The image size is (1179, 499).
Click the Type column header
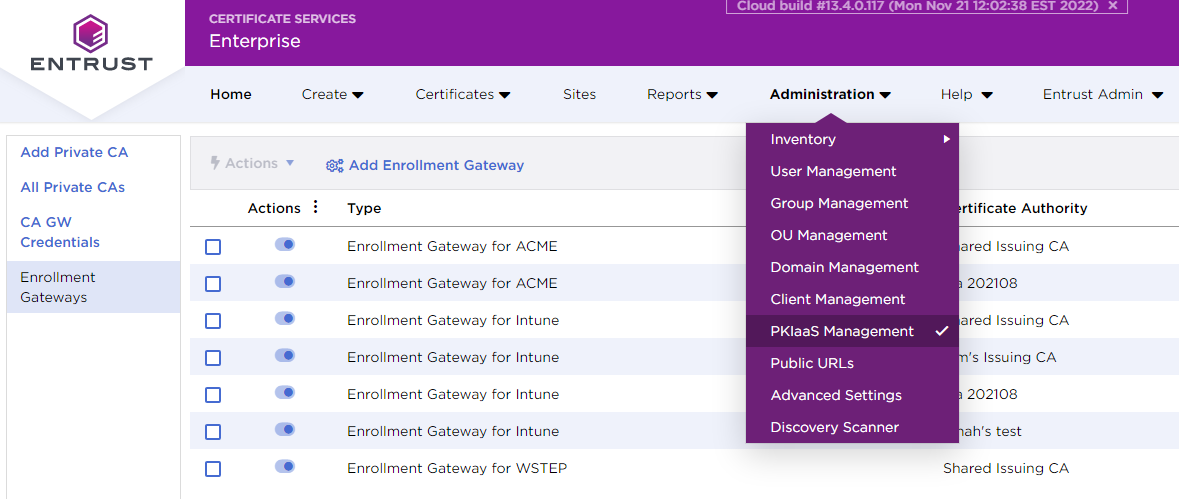(x=364, y=208)
